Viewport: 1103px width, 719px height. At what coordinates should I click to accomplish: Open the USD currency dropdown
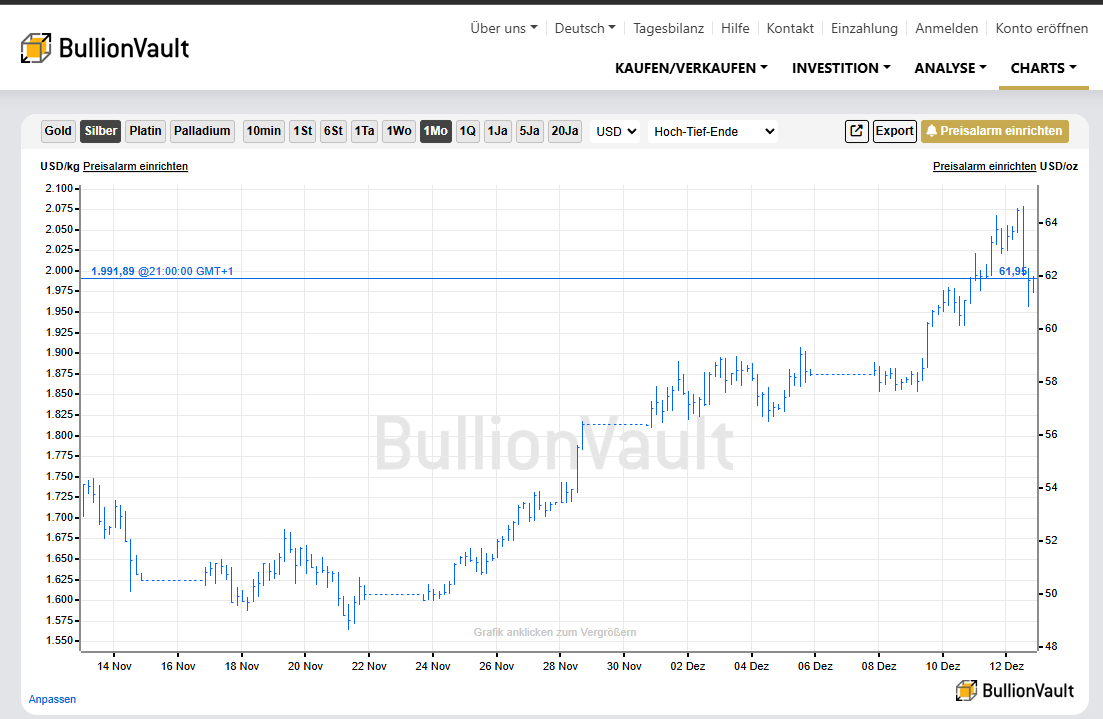(x=616, y=132)
